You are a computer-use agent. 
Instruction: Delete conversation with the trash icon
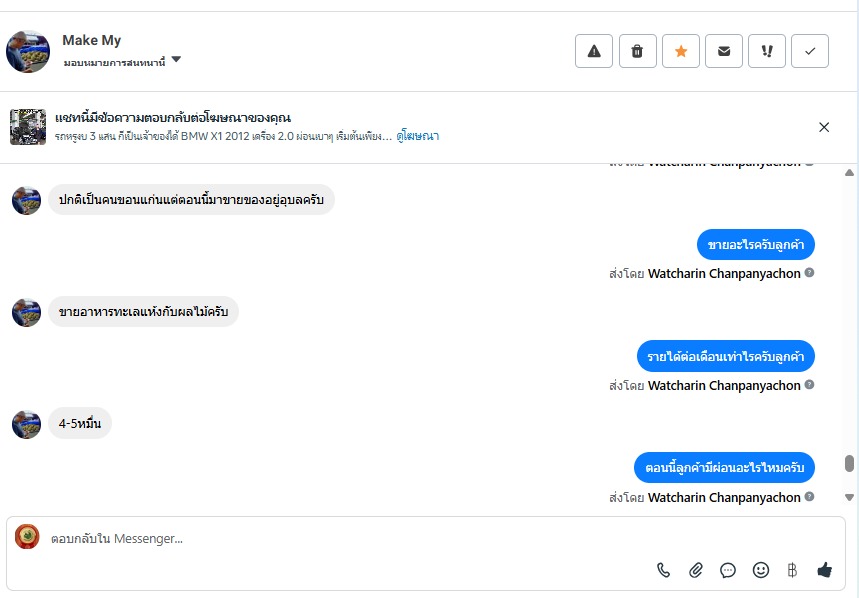click(637, 52)
